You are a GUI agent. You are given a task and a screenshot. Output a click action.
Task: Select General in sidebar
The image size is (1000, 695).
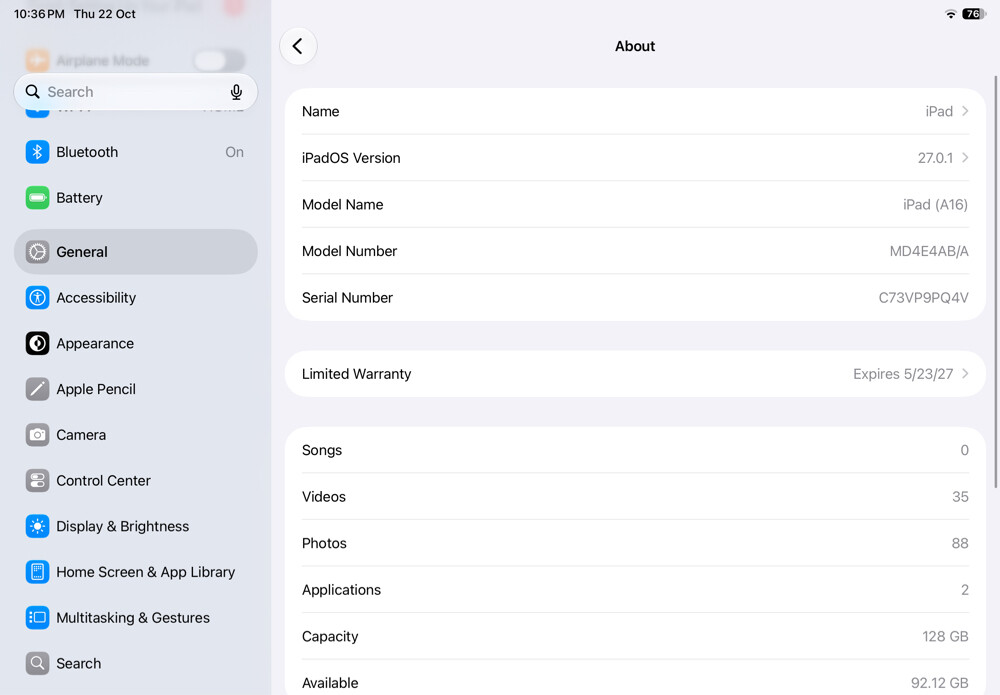coord(136,252)
